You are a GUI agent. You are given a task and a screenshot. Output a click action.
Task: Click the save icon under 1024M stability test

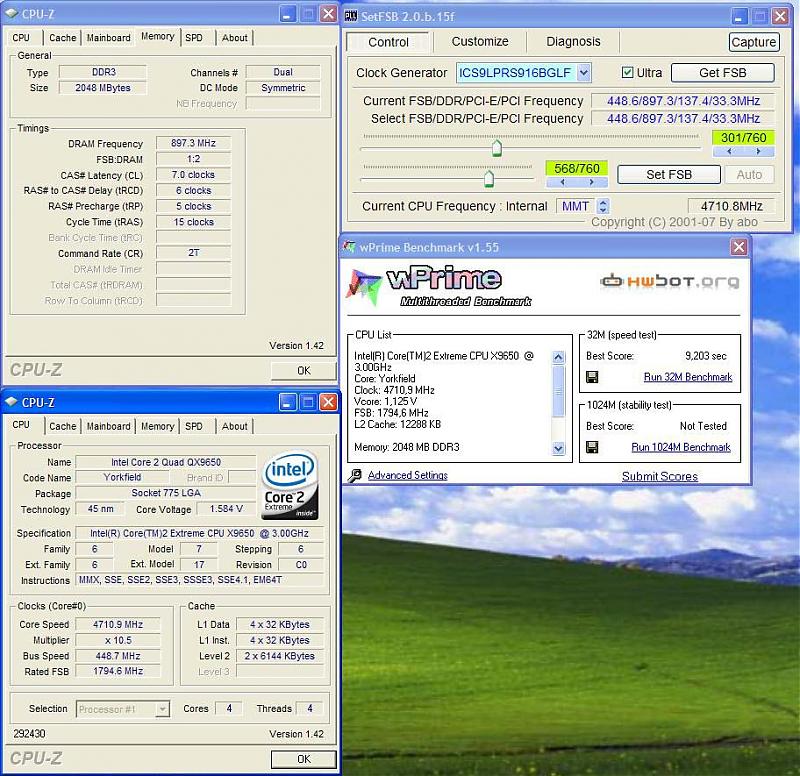pyautogui.click(x=592, y=447)
